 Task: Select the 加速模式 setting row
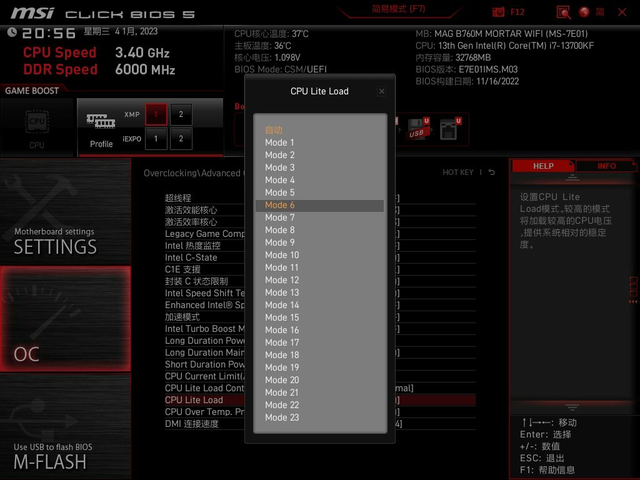(x=320, y=317)
